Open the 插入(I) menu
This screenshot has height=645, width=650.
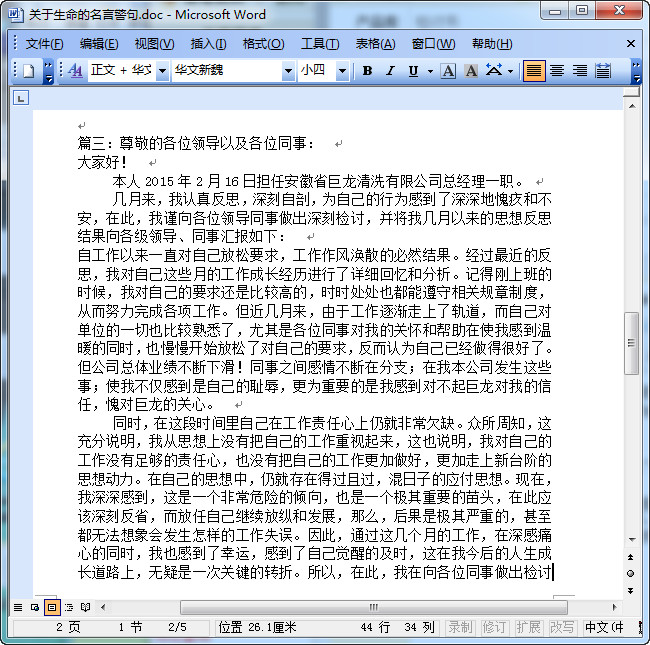coord(208,44)
